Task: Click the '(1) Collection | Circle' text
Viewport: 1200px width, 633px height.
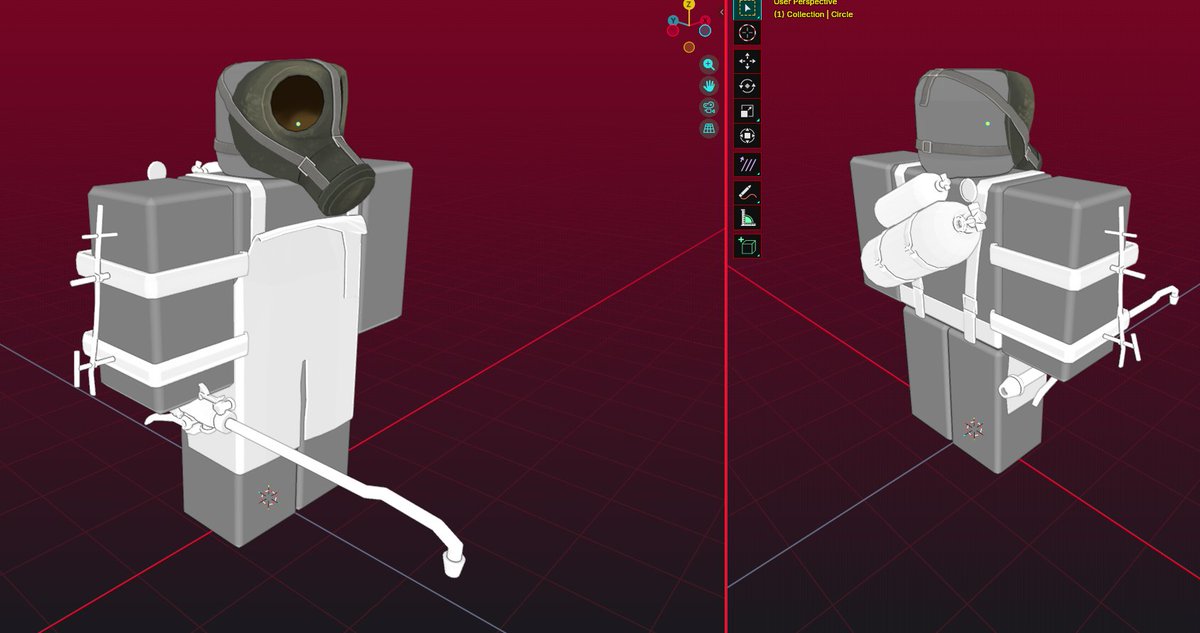Action: (813, 14)
